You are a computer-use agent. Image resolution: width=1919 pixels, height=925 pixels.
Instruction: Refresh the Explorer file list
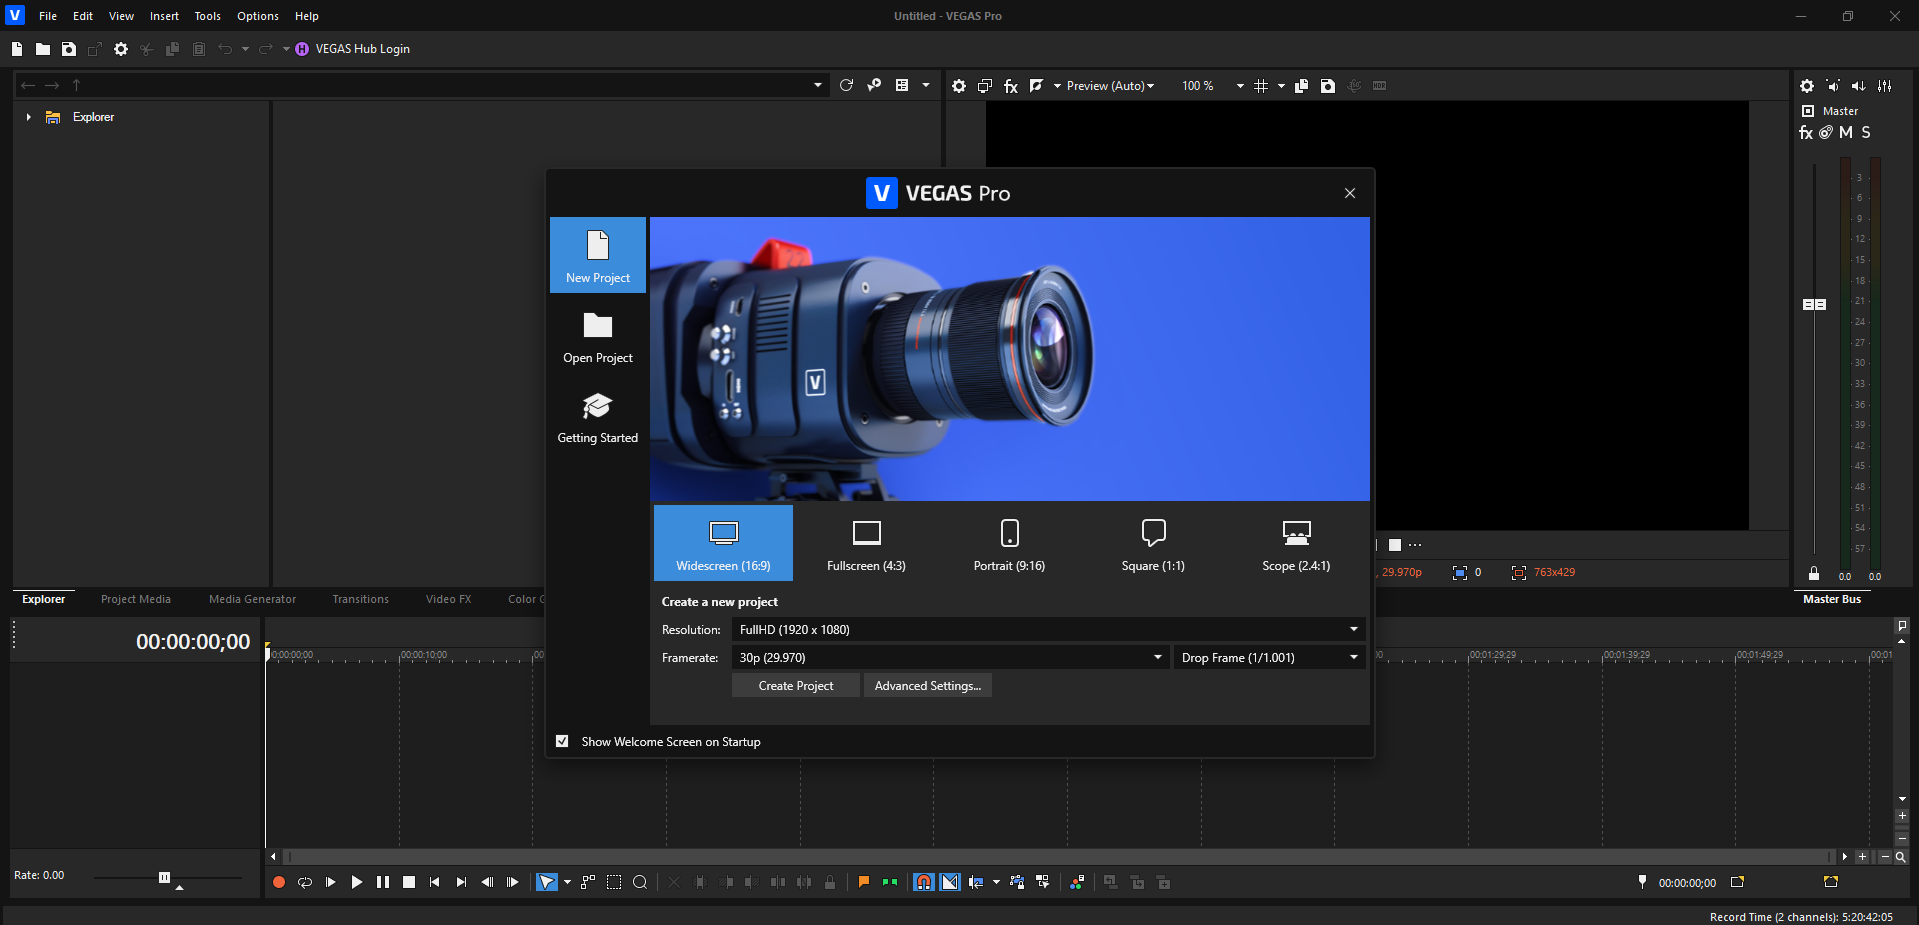846,86
